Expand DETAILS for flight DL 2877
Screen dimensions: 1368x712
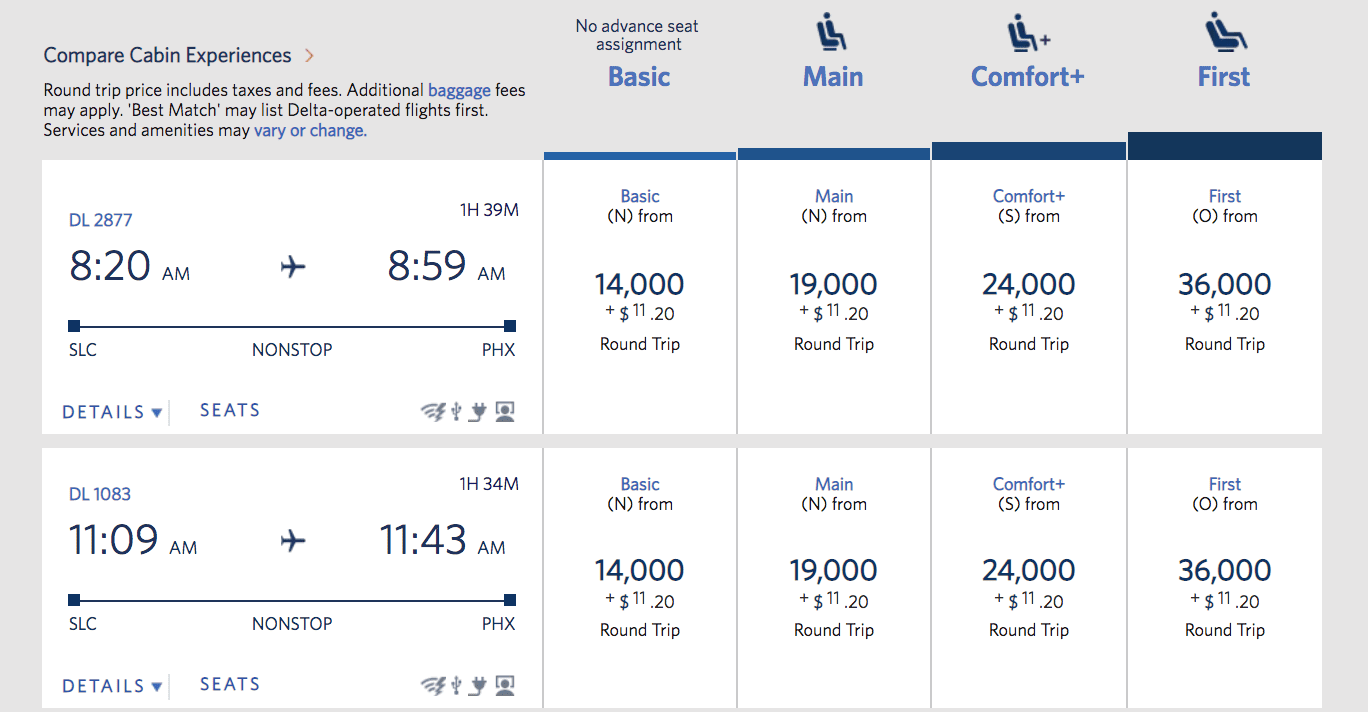(x=112, y=412)
